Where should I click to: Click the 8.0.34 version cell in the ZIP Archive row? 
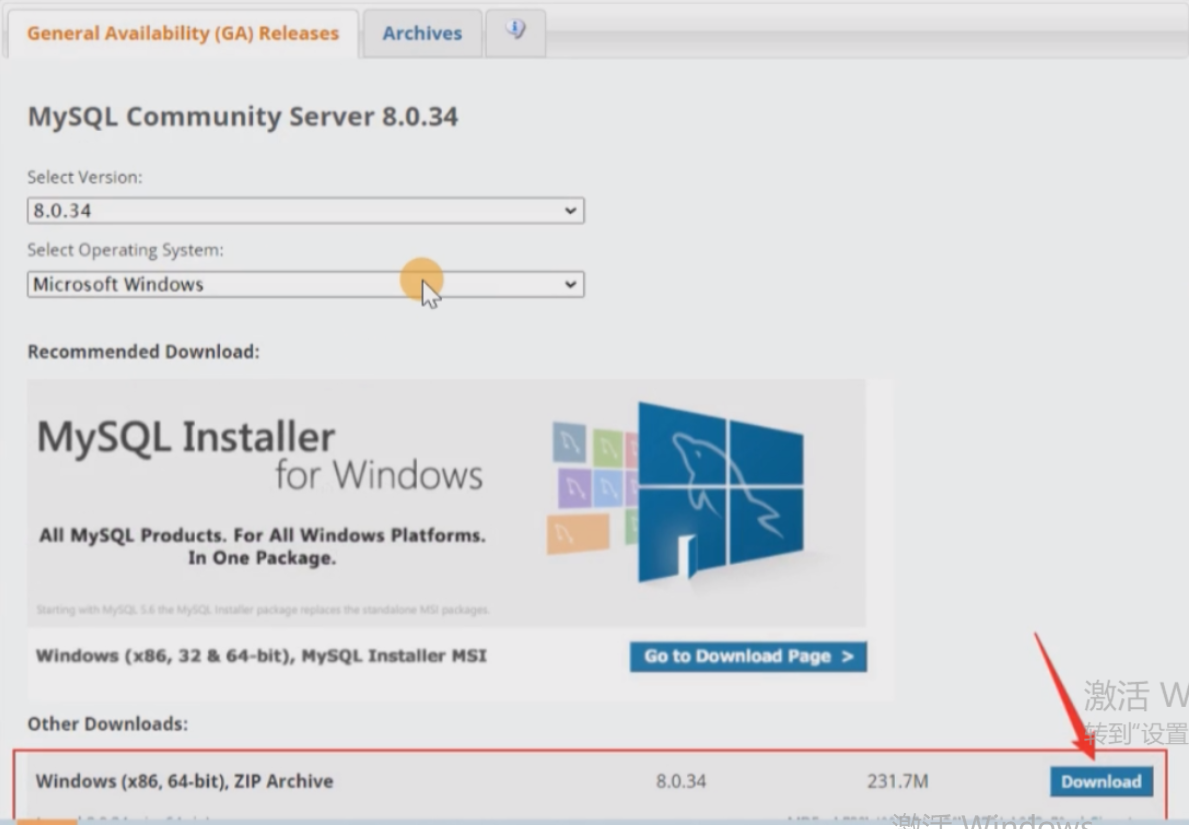681,781
